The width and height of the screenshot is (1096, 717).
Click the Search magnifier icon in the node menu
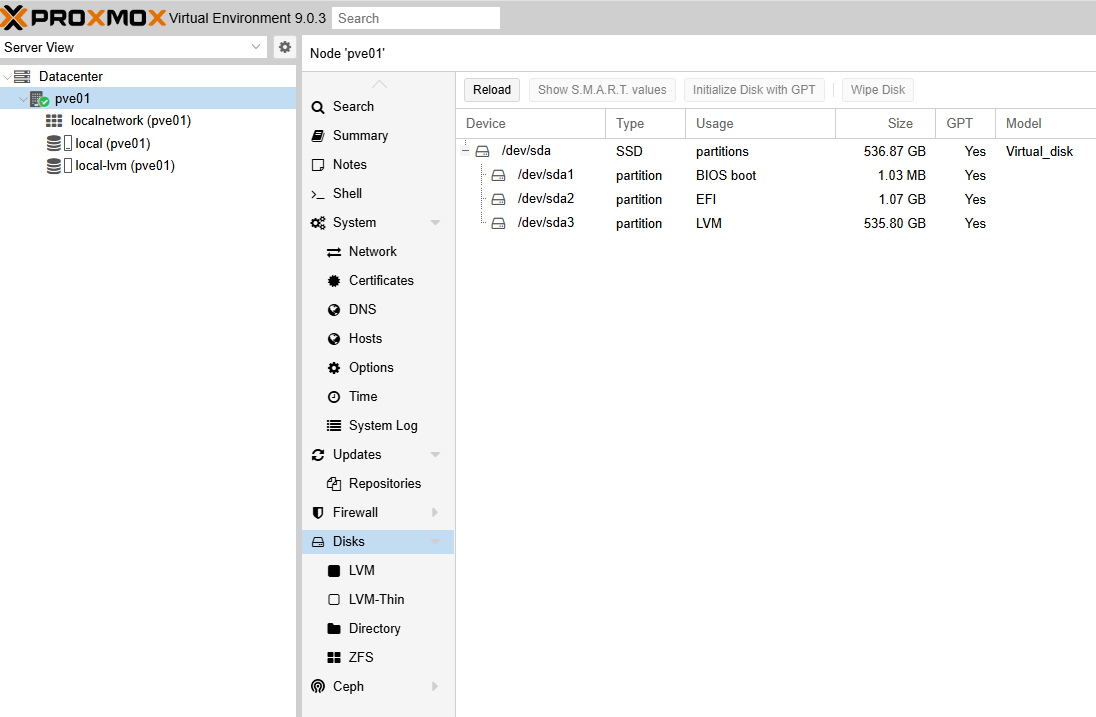318,107
